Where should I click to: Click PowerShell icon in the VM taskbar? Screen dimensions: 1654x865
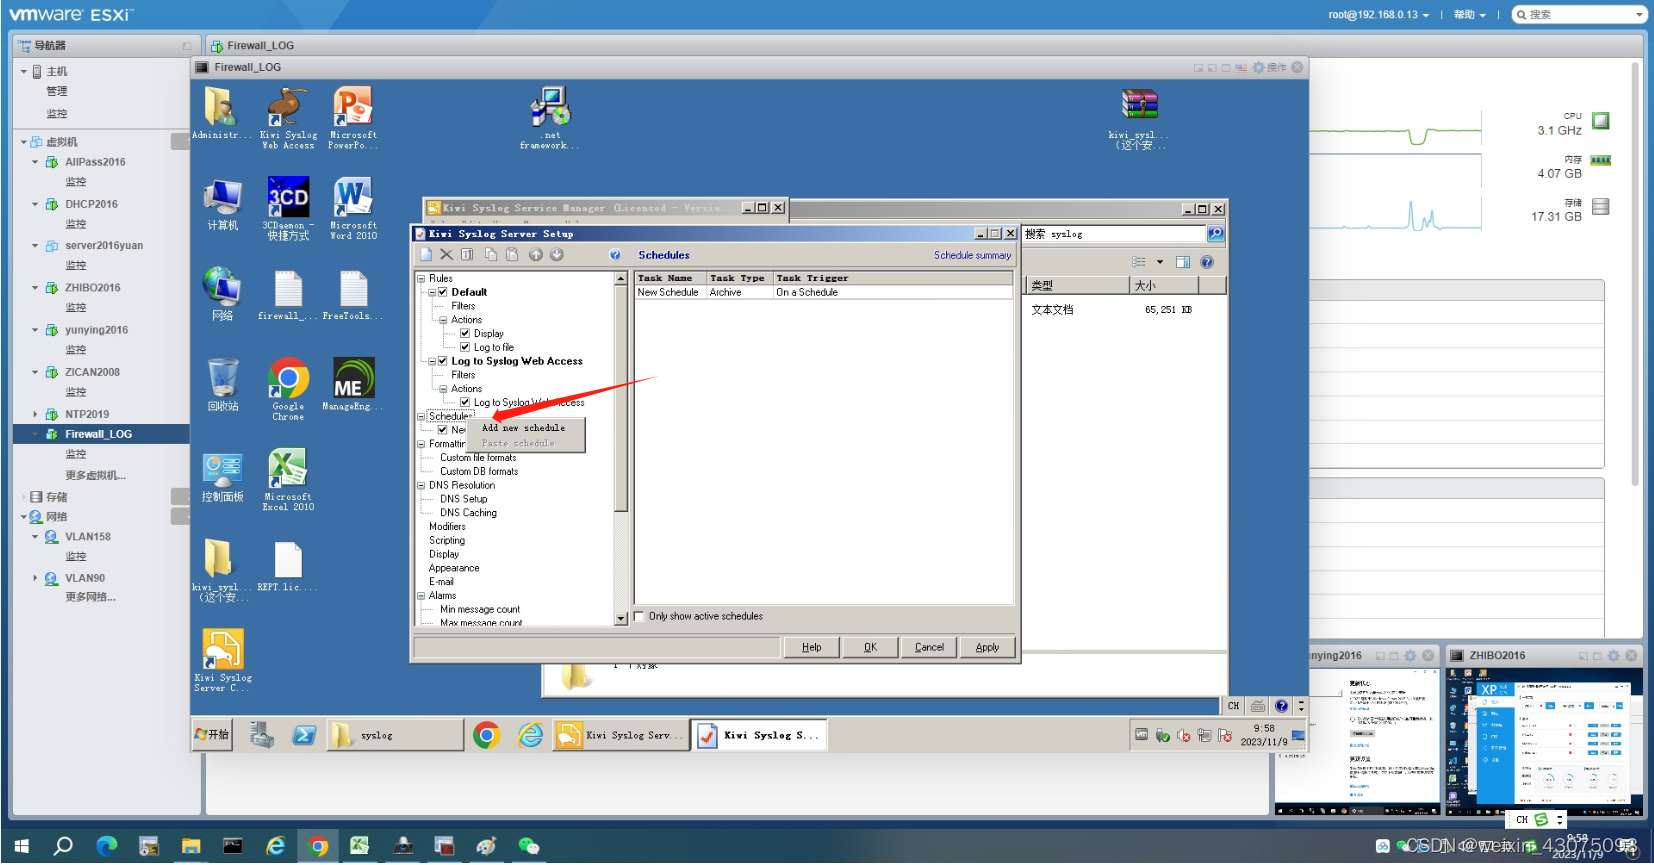[x=304, y=736]
